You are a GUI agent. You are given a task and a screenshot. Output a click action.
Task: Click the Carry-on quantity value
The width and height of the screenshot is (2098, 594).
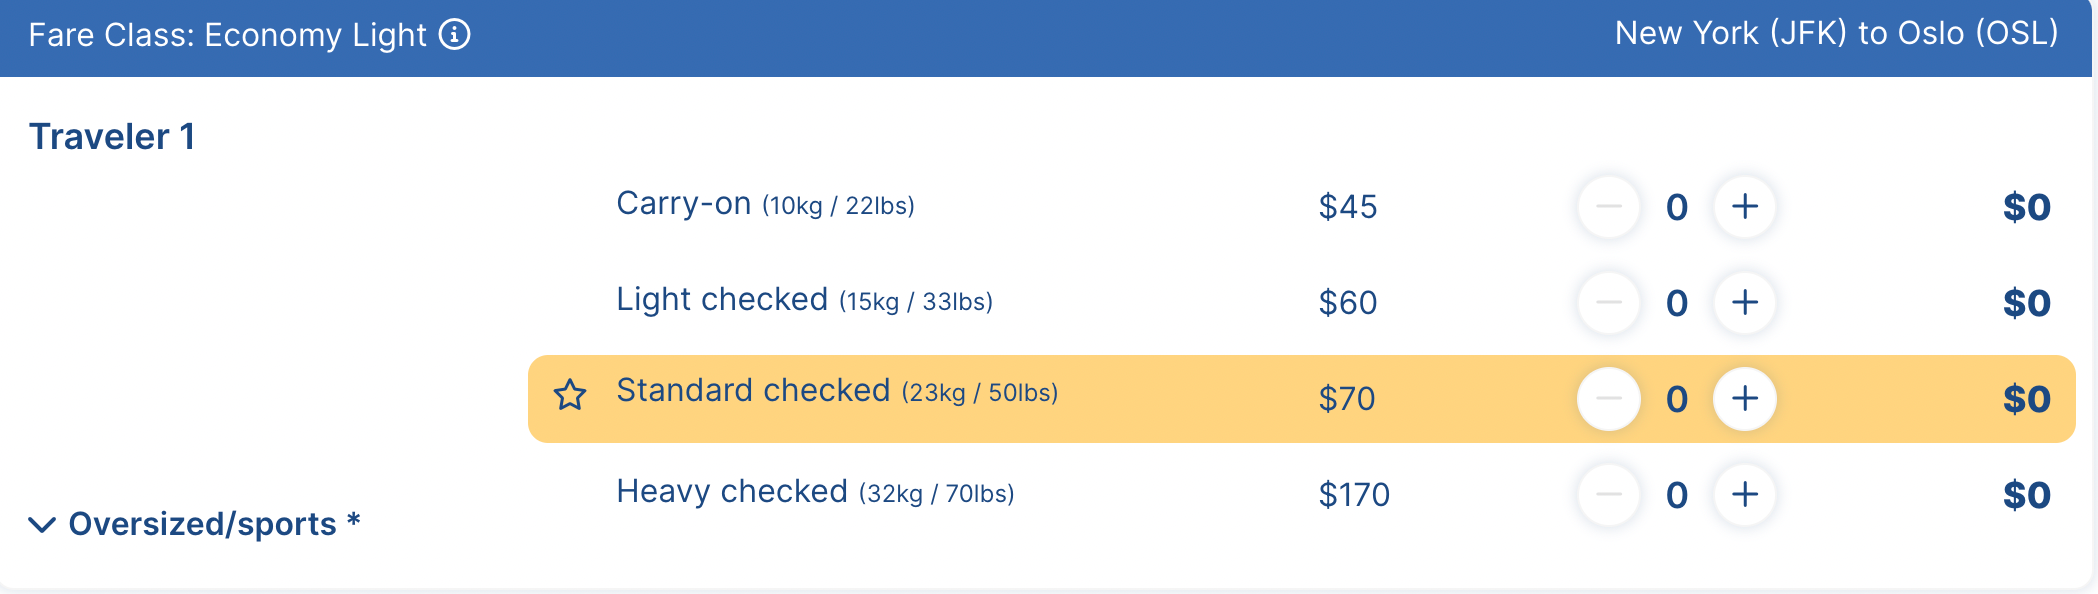click(1677, 208)
